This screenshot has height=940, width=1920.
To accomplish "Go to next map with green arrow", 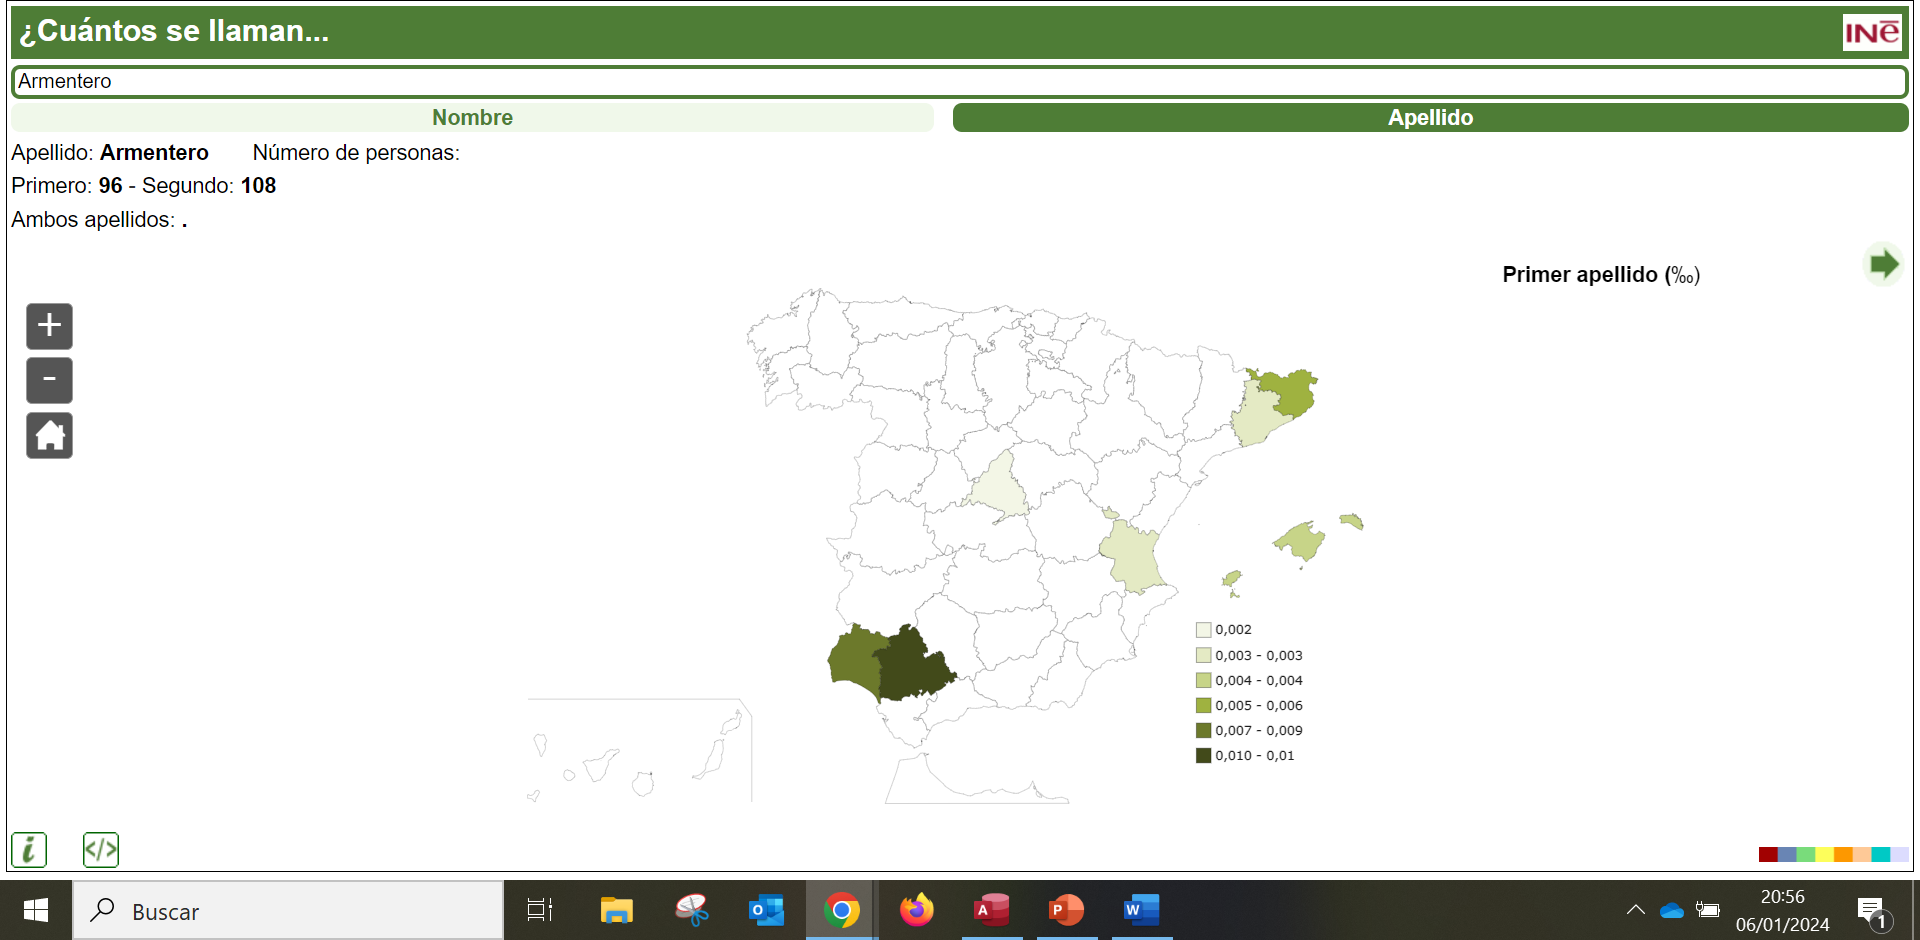I will (1883, 265).
